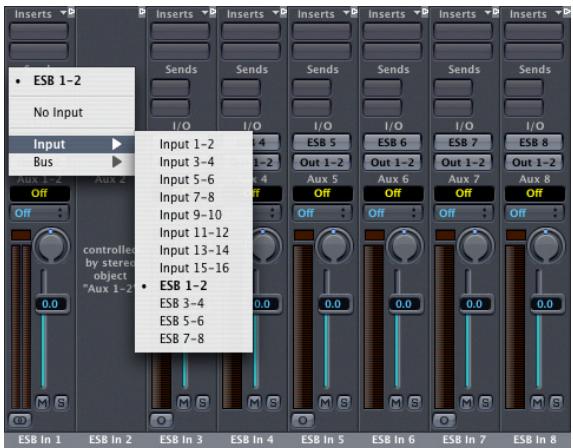Select Input 5-6 in the submenu
The image size is (573, 448).
[194, 179]
